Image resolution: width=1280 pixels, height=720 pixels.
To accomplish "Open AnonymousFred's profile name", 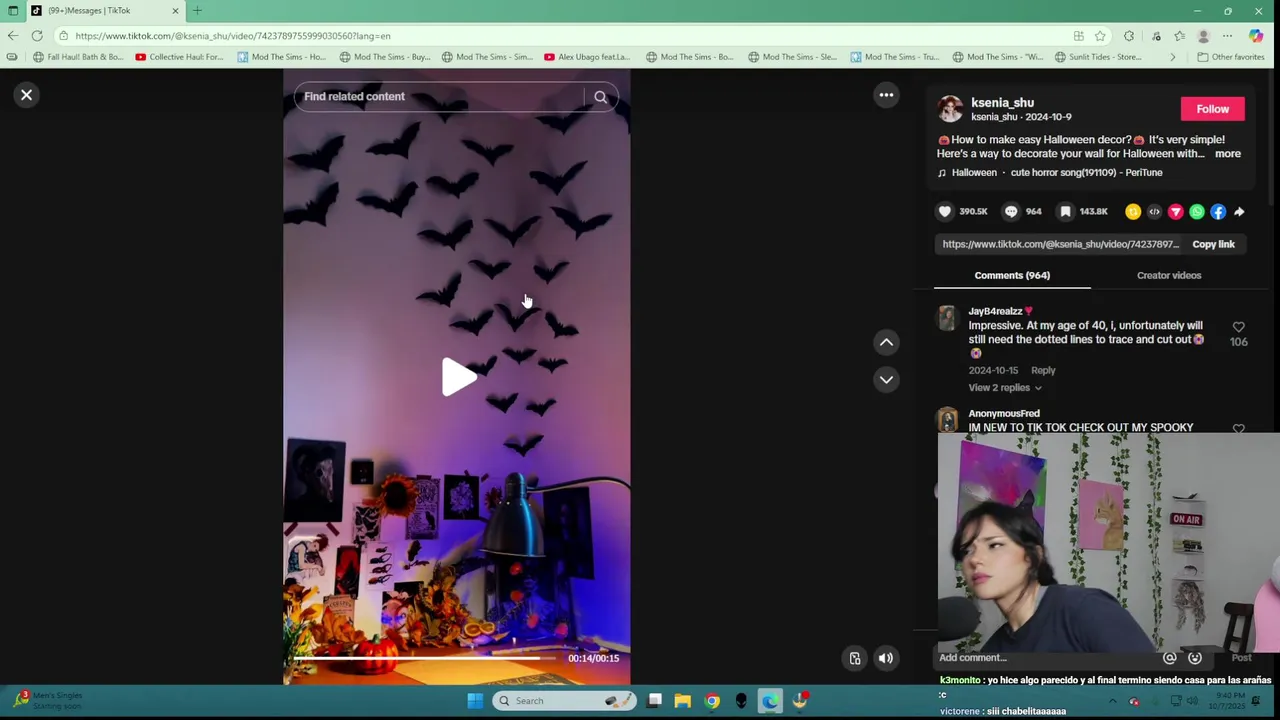I will [1003, 413].
